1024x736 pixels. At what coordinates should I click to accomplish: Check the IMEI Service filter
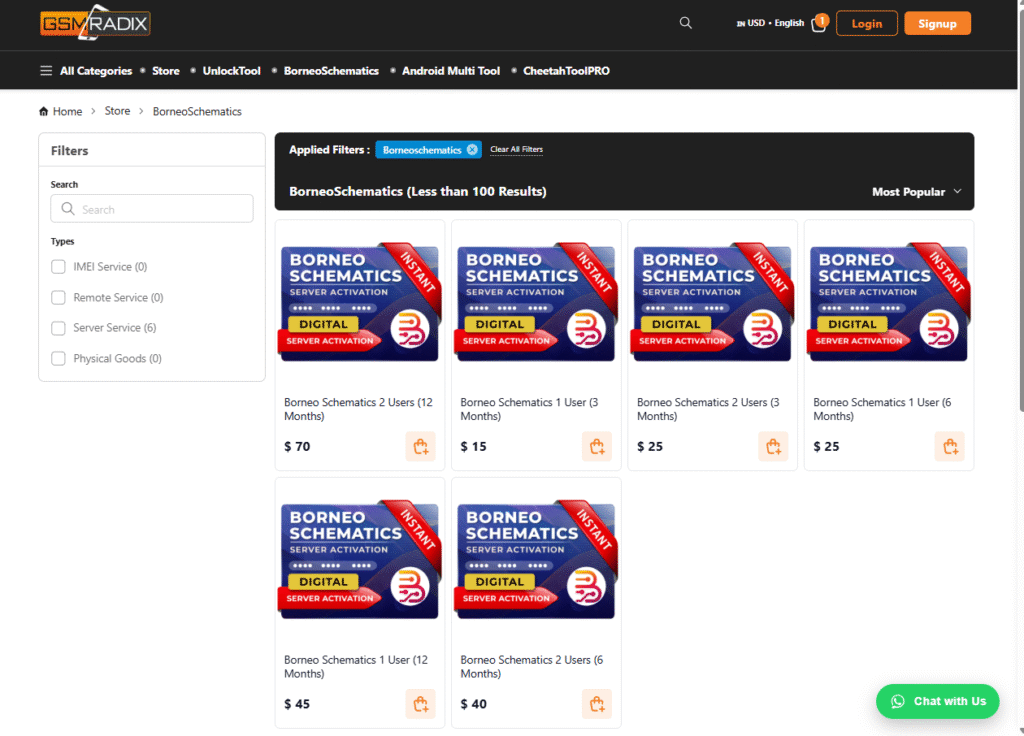pyautogui.click(x=59, y=267)
